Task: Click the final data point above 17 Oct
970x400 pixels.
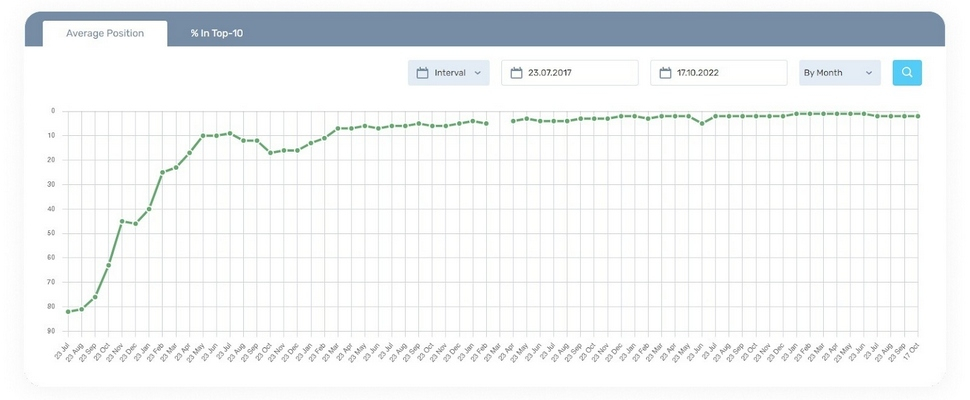Action: tap(918, 116)
